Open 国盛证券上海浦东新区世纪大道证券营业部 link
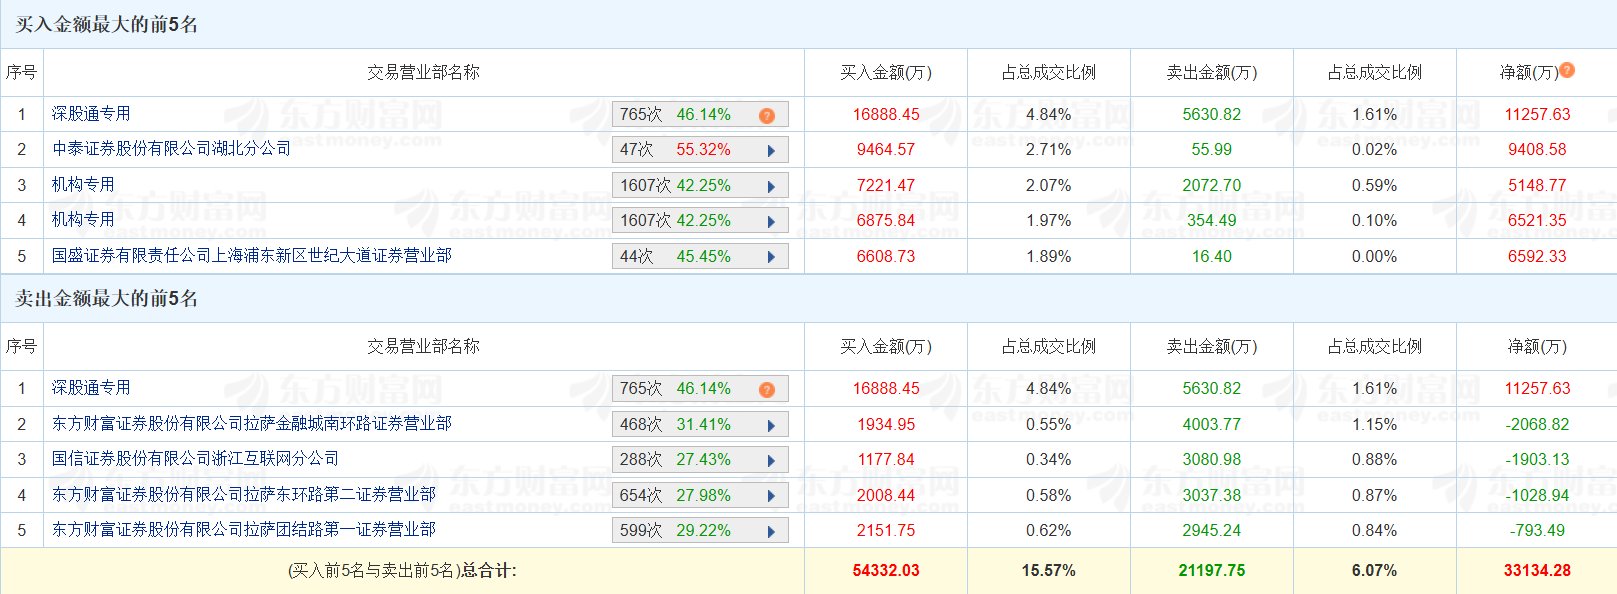 click(251, 256)
